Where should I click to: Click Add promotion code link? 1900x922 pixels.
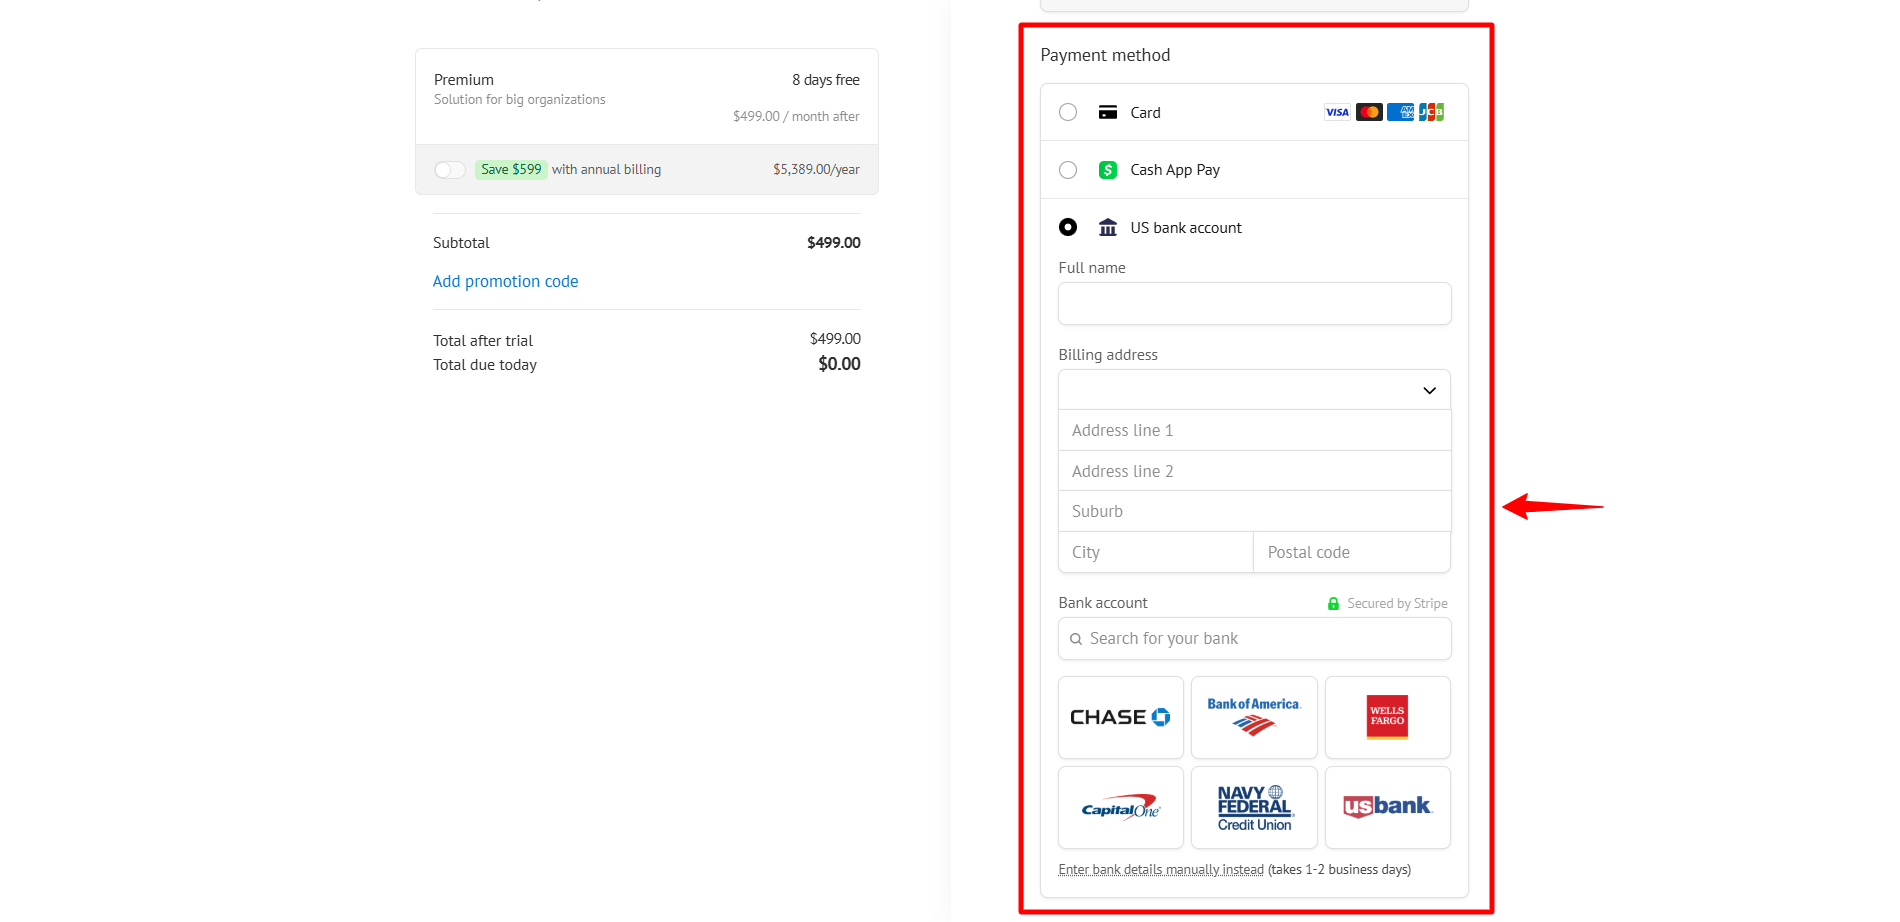tap(505, 282)
